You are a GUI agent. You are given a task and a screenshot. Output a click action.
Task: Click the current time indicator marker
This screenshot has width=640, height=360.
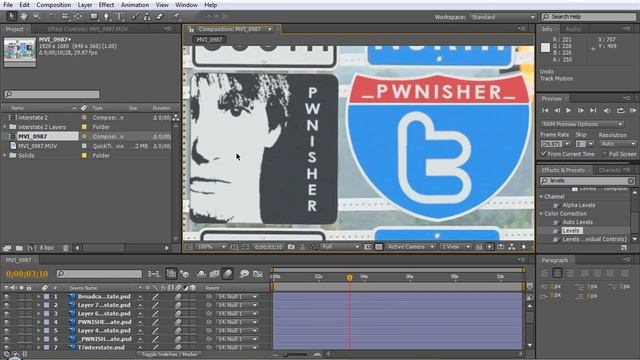coord(349,278)
